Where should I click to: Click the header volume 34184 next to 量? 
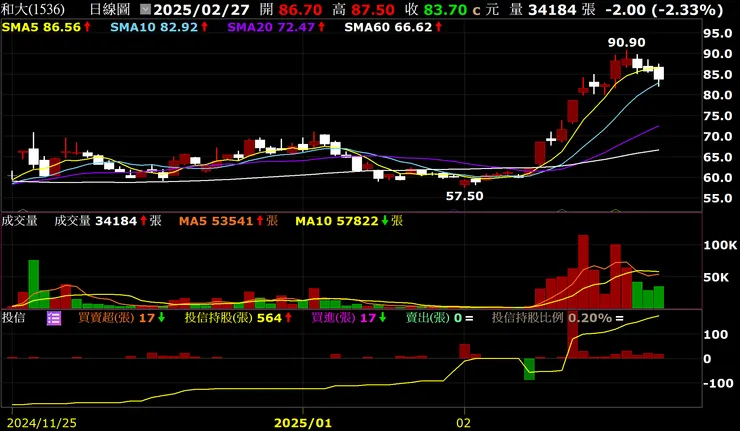pyautogui.click(x=552, y=9)
